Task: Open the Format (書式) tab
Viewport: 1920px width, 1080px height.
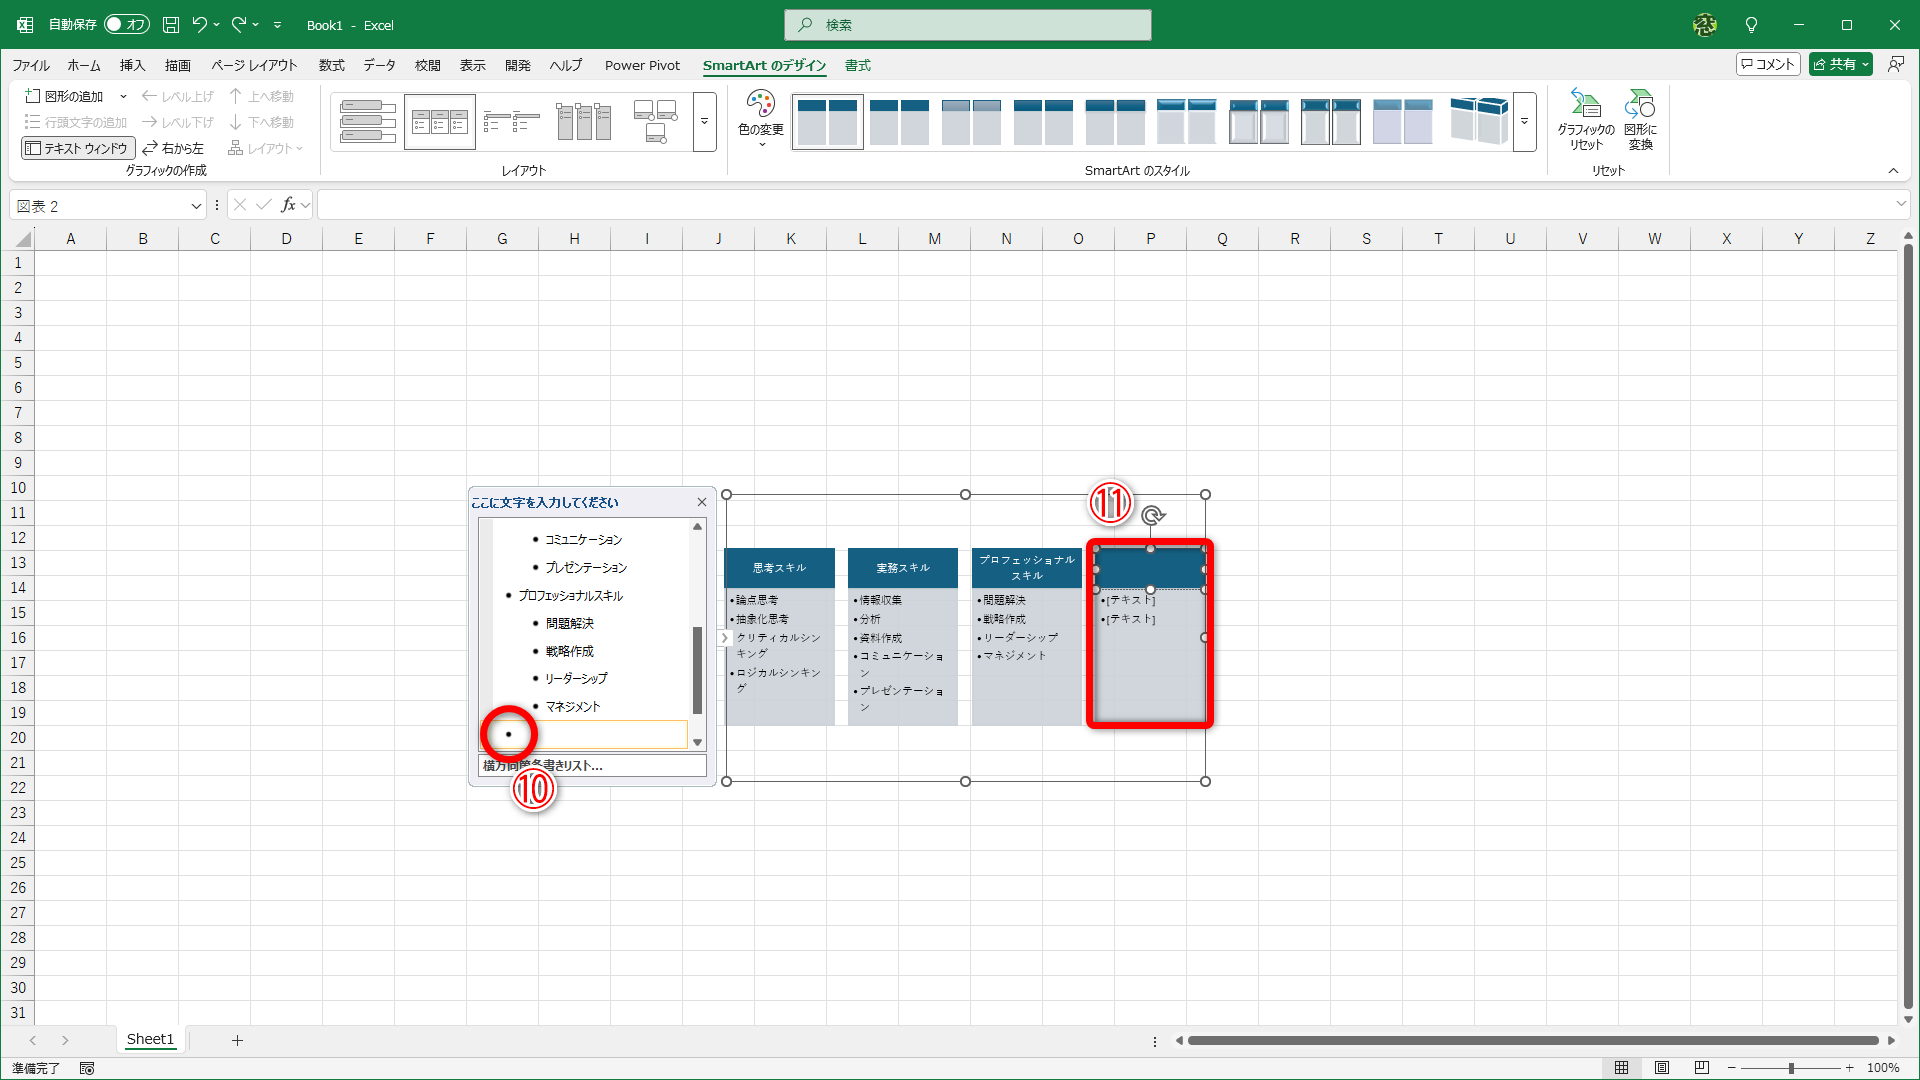Action: (x=857, y=65)
